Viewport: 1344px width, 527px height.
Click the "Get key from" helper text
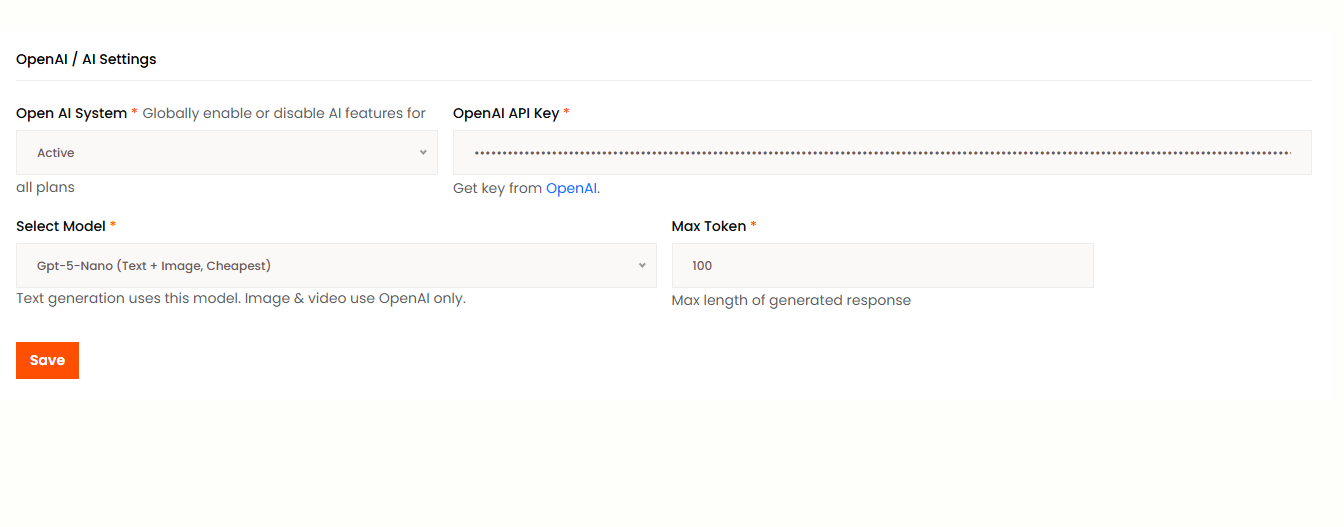click(497, 188)
